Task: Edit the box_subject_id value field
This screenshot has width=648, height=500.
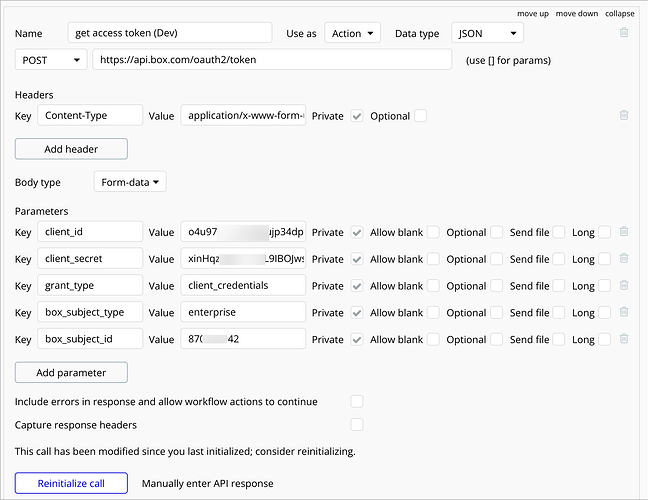Action: click(243, 339)
